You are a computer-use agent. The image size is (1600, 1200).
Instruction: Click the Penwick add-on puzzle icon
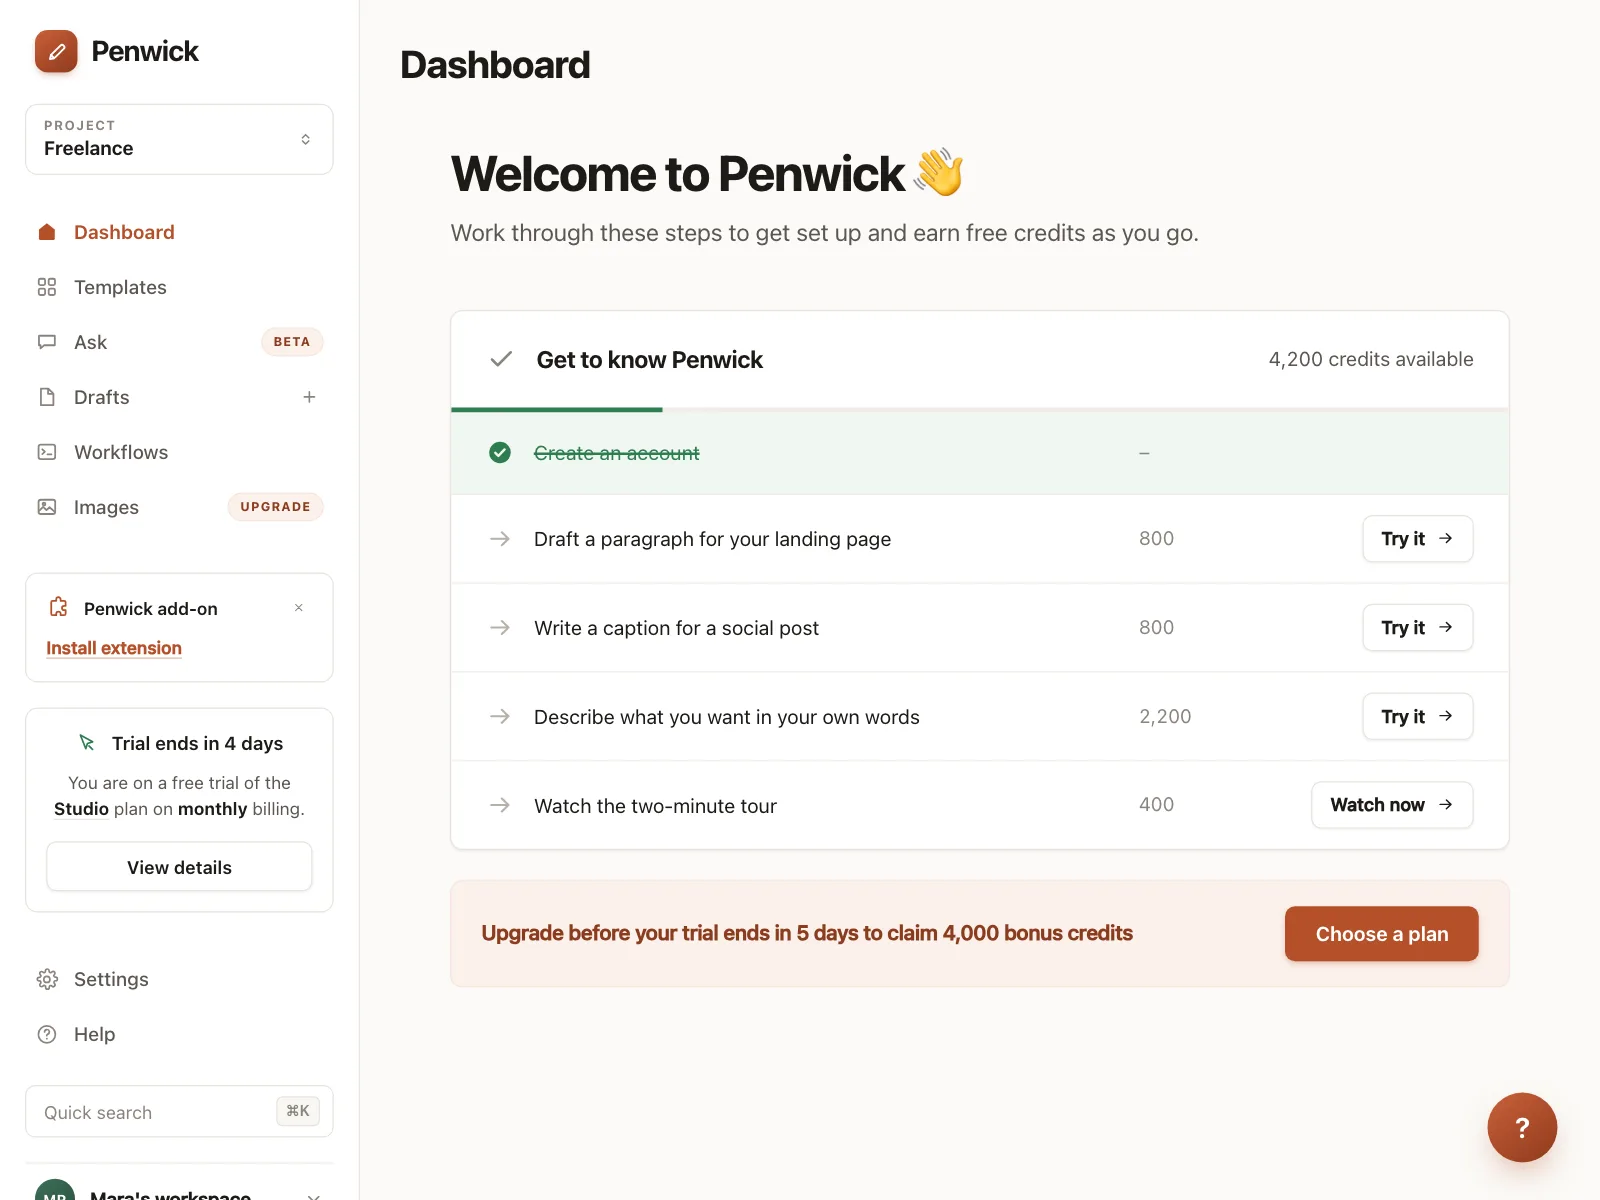pyautogui.click(x=59, y=607)
